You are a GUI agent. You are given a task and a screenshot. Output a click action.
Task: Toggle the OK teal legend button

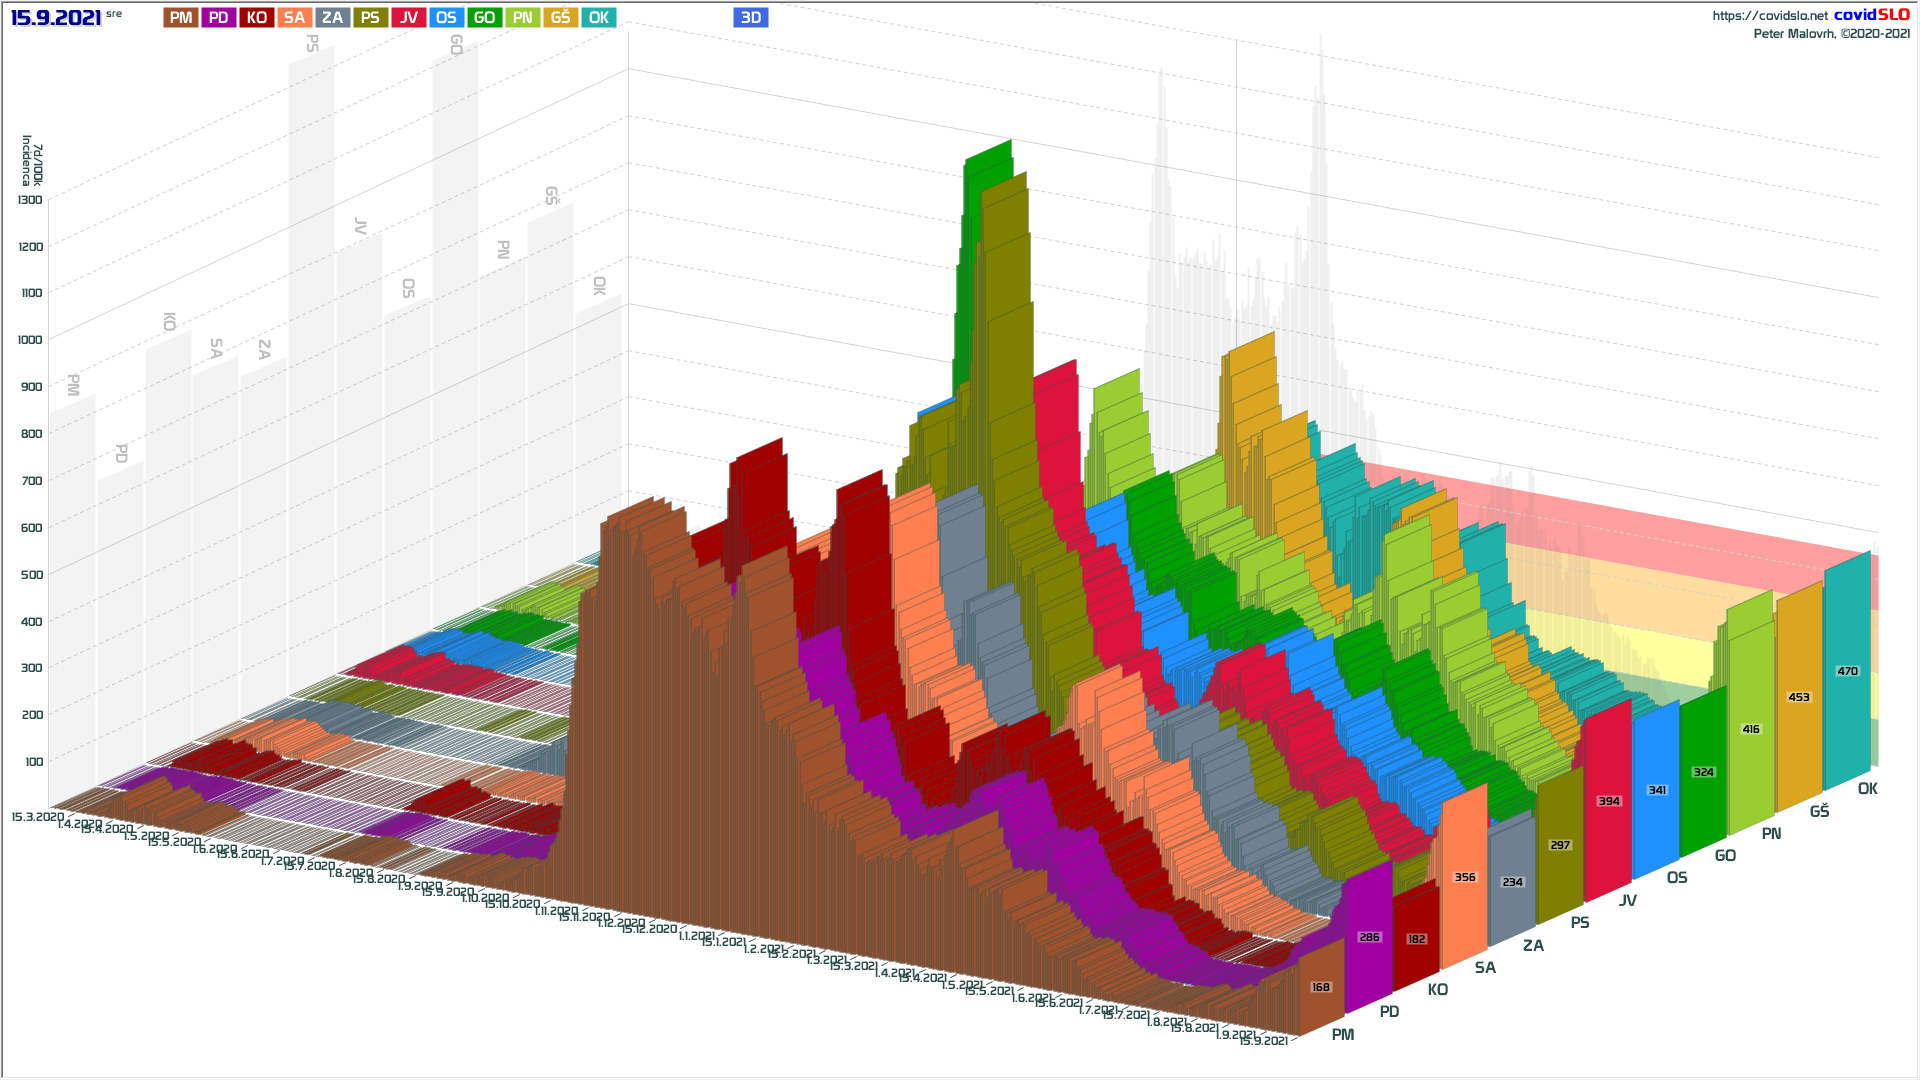(598, 18)
